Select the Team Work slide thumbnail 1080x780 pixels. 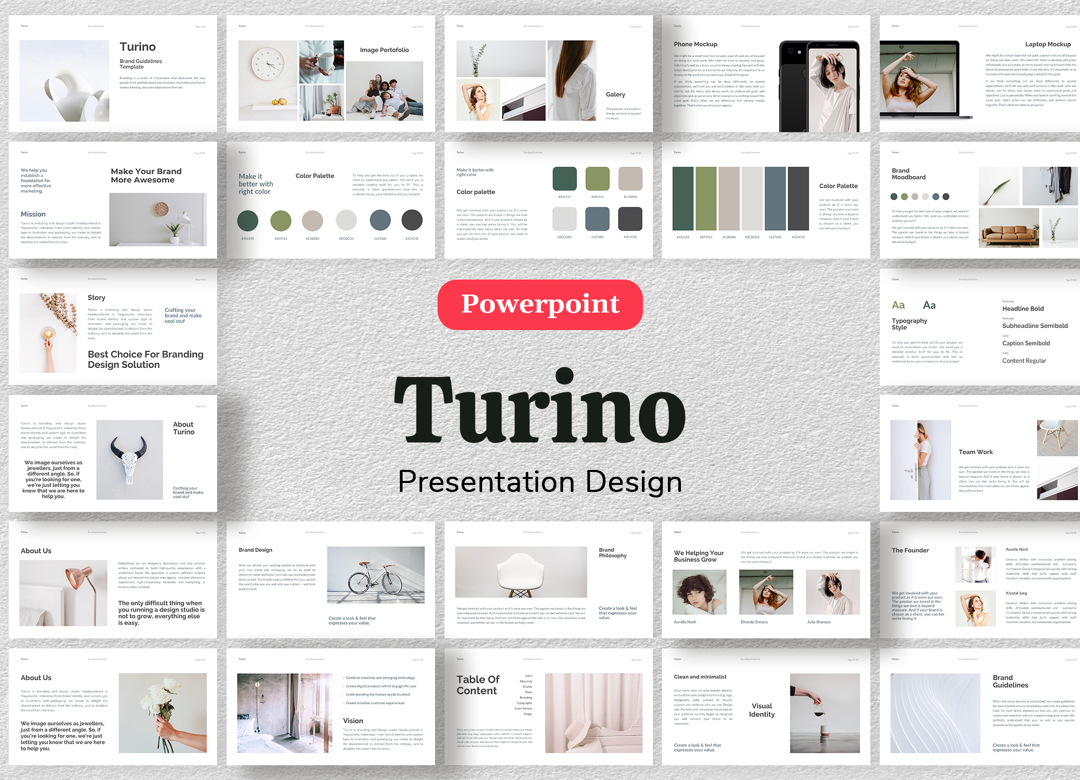point(979,453)
